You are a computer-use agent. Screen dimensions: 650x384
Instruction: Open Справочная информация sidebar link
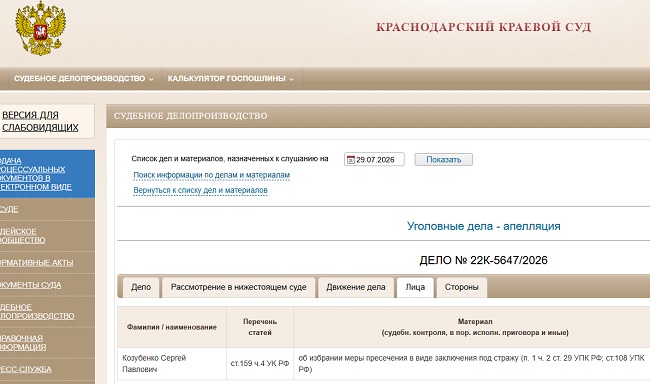click(23, 343)
